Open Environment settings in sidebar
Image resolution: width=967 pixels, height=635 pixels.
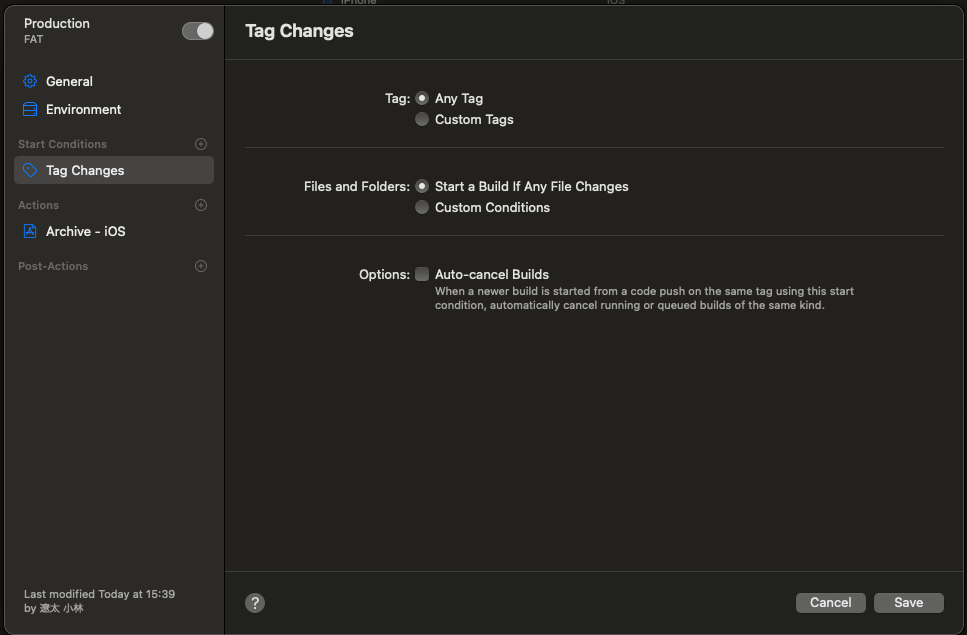click(x=114, y=109)
